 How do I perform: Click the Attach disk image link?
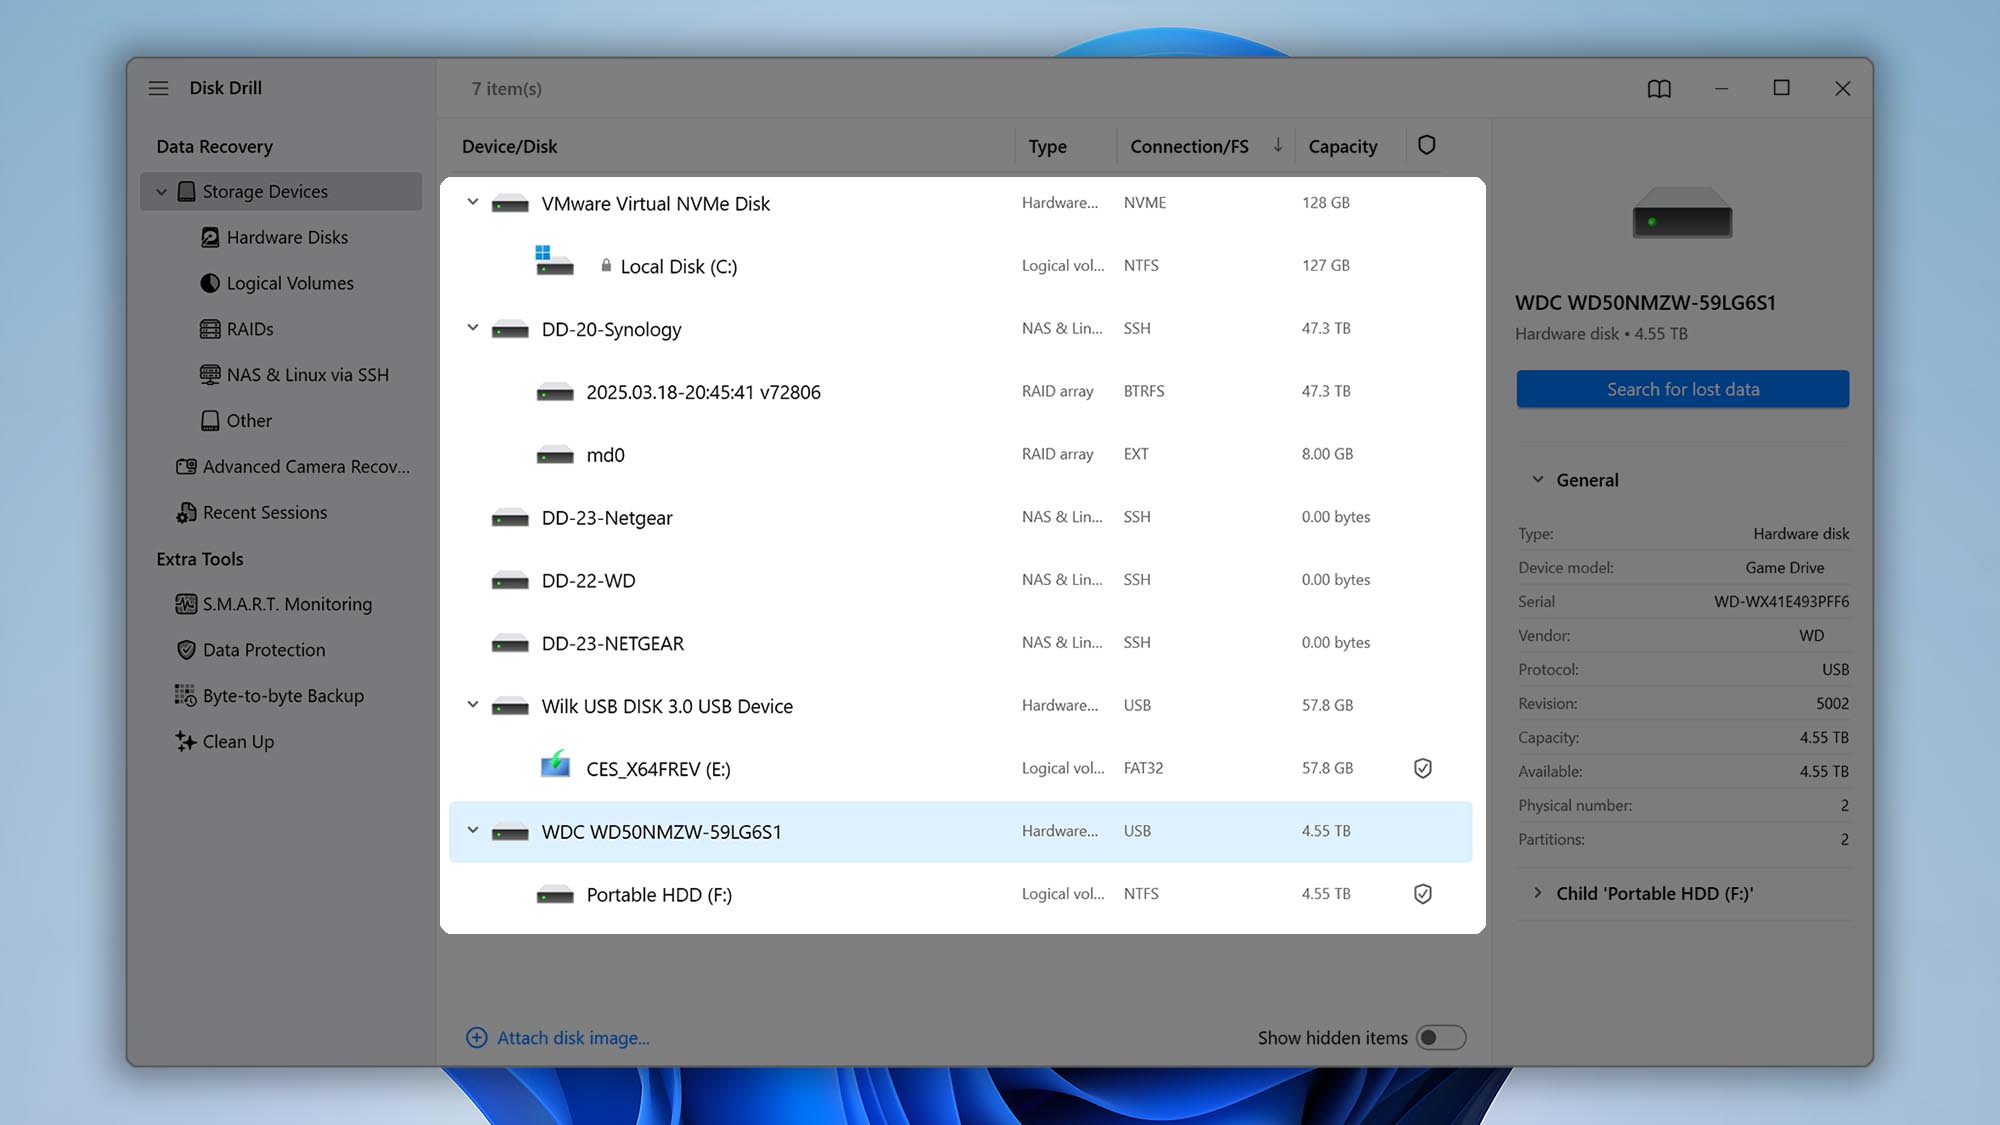pyautogui.click(x=572, y=1038)
